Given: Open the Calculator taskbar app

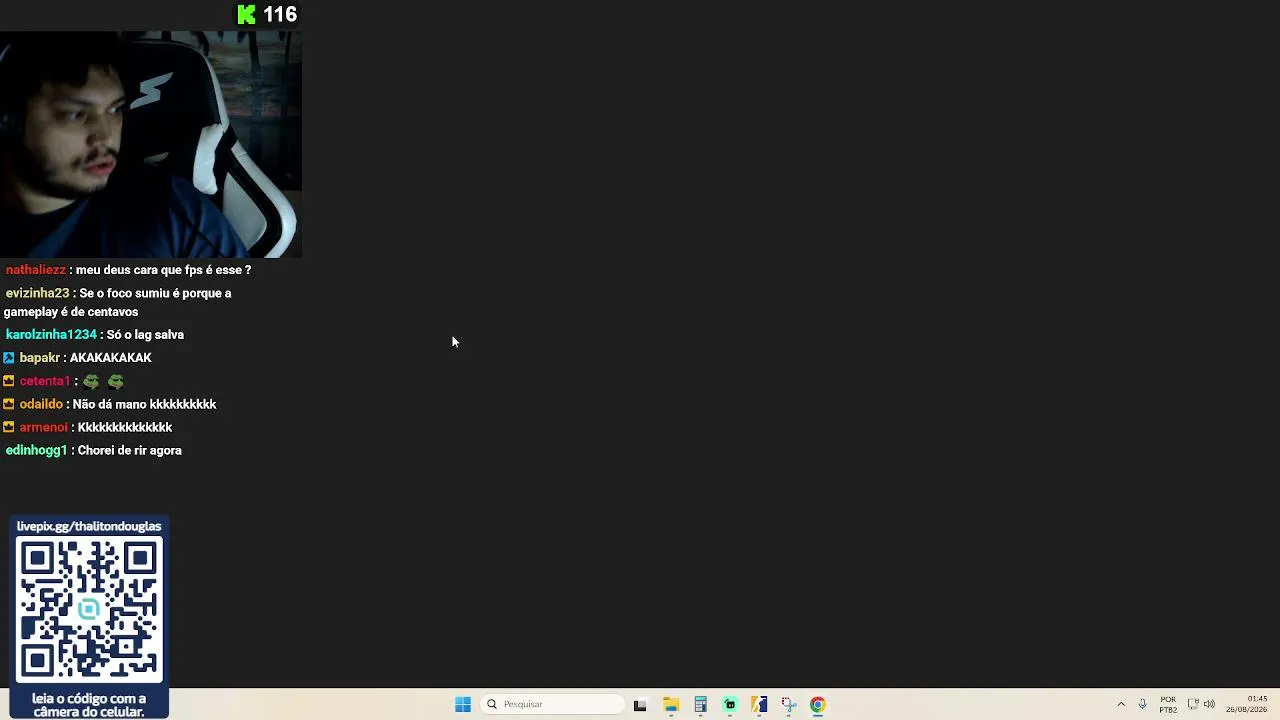Looking at the screenshot, I should click(x=700, y=704).
